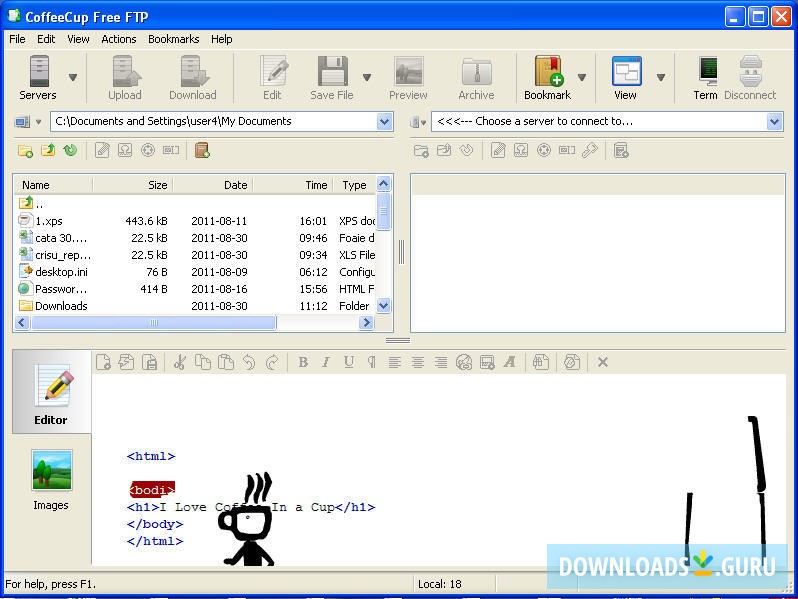Viewport: 798px width, 599px height.
Task: Toggle italic formatting in the editor
Action: (326, 362)
